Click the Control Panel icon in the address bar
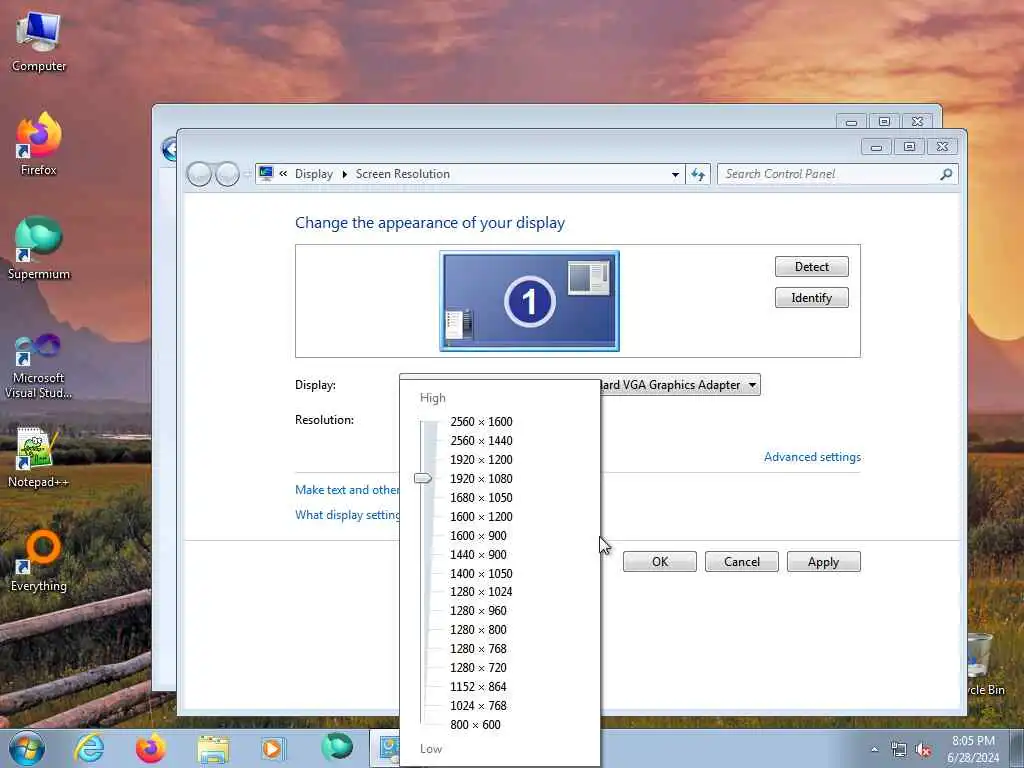The height and width of the screenshot is (768, 1024). pos(266,174)
